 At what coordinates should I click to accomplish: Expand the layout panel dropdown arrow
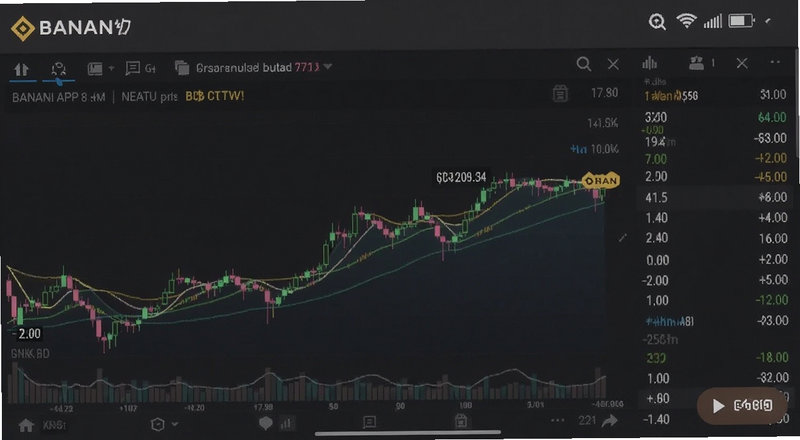pyautogui.click(x=111, y=68)
